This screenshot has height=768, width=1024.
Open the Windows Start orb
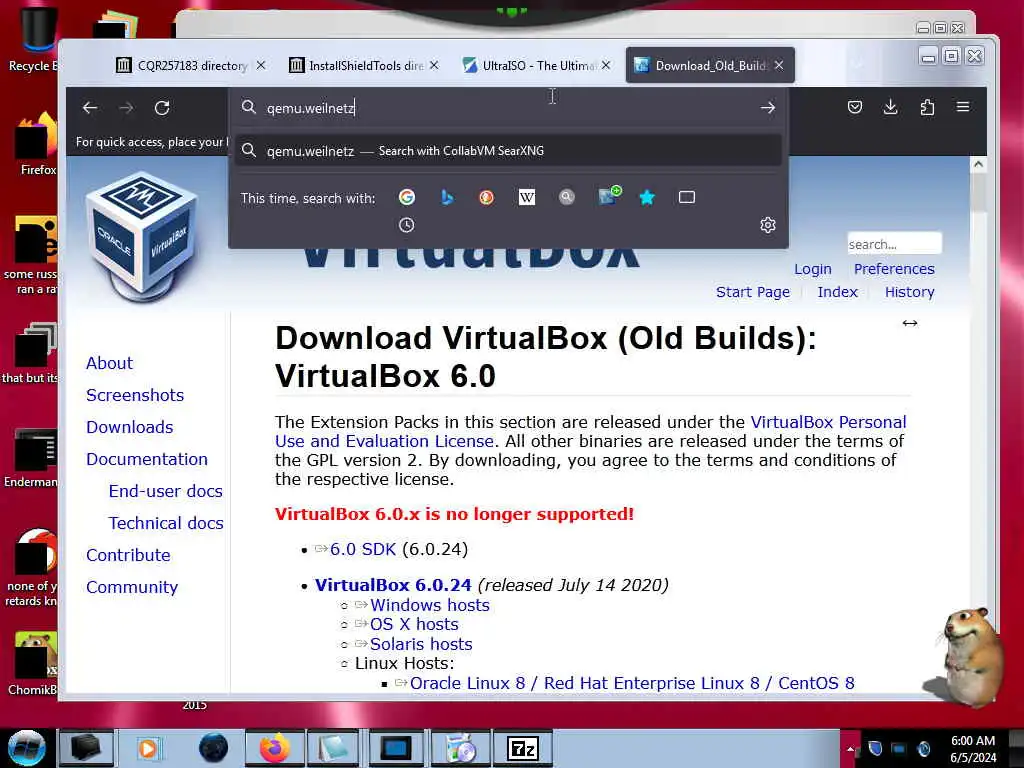27,748
